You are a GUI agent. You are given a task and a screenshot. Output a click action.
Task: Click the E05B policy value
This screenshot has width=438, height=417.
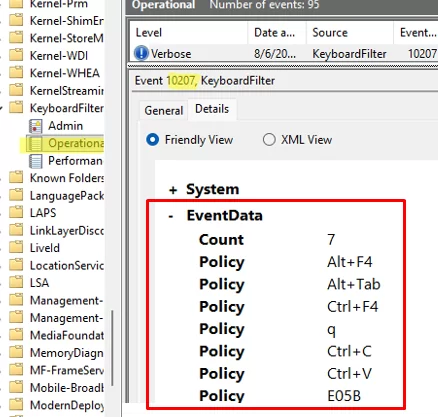[x=344, y=396]
